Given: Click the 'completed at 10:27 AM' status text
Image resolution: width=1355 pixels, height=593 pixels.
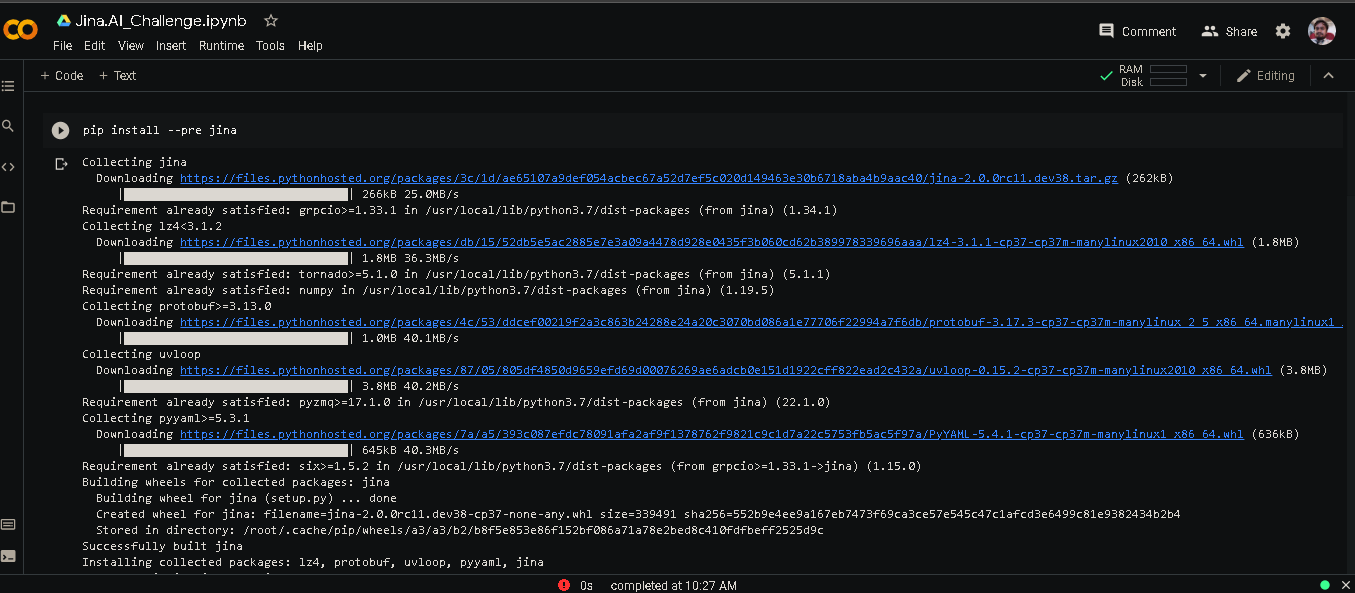Looking at the screenshot, I should coord(674,585).
